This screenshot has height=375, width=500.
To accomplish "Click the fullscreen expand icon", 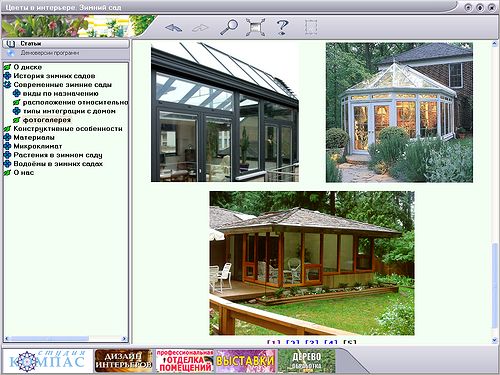I will 256,27.
